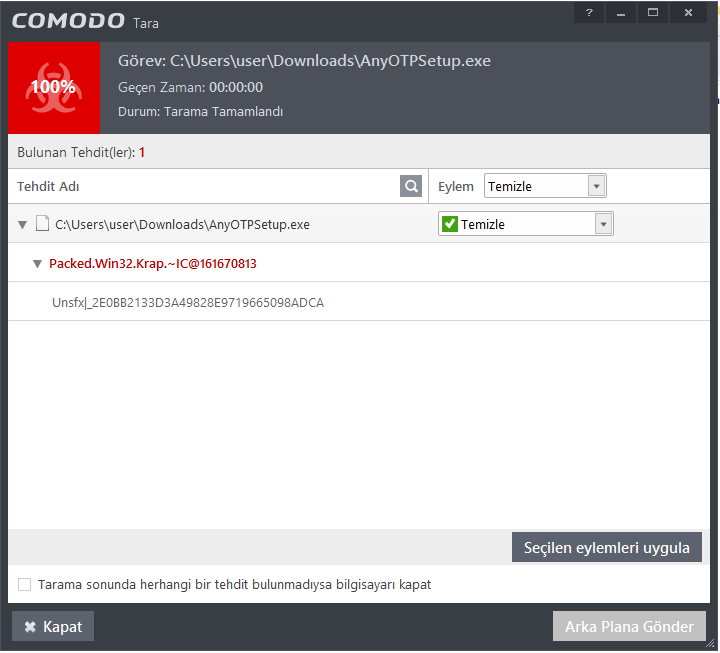
Task: Click the Bulunan Tehdit(ler): 1 label
Action: pos(81,152)
